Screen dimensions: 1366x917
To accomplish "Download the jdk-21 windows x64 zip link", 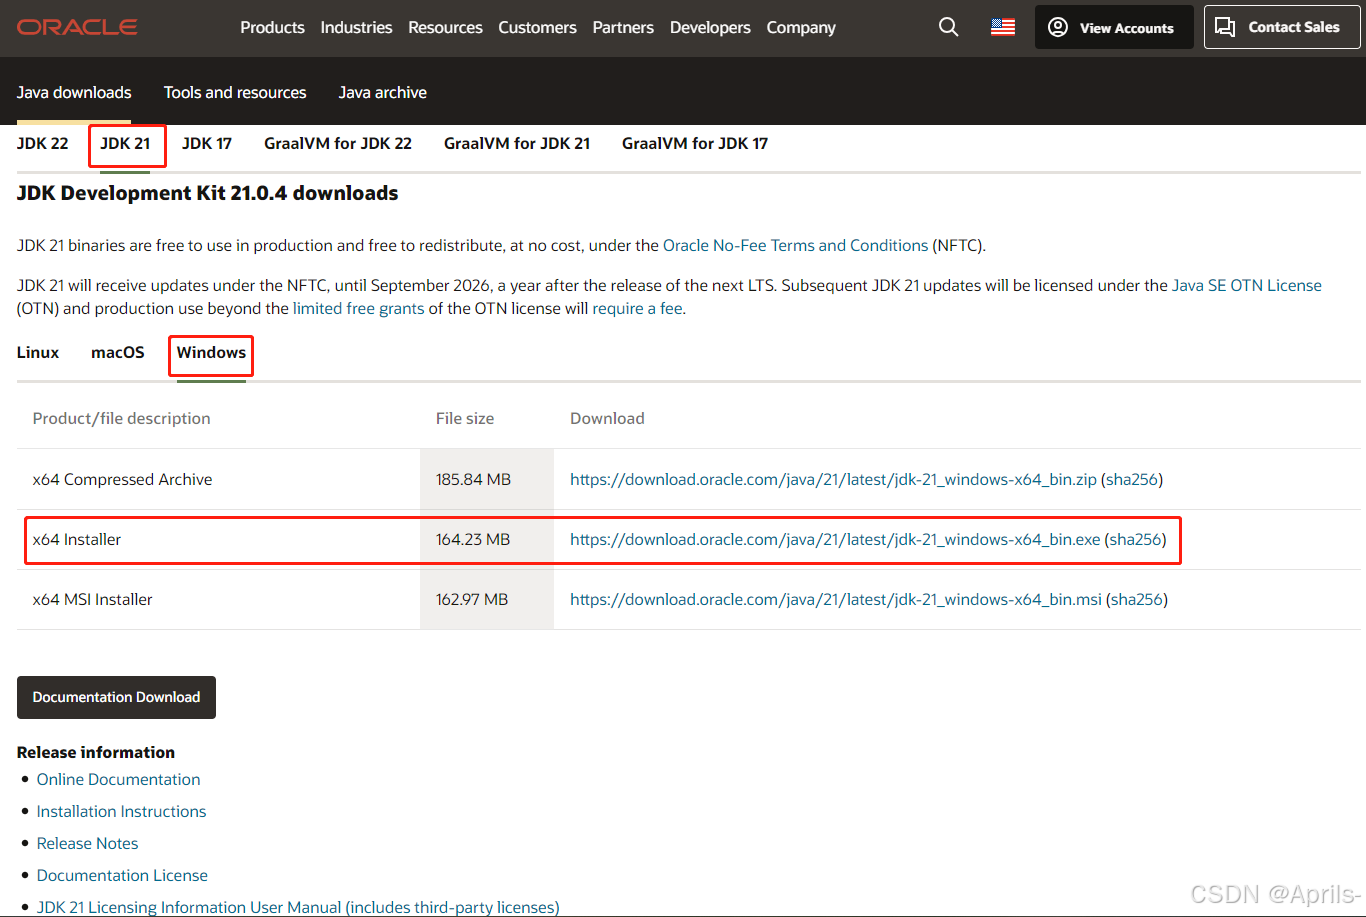I will pos(833,479).
